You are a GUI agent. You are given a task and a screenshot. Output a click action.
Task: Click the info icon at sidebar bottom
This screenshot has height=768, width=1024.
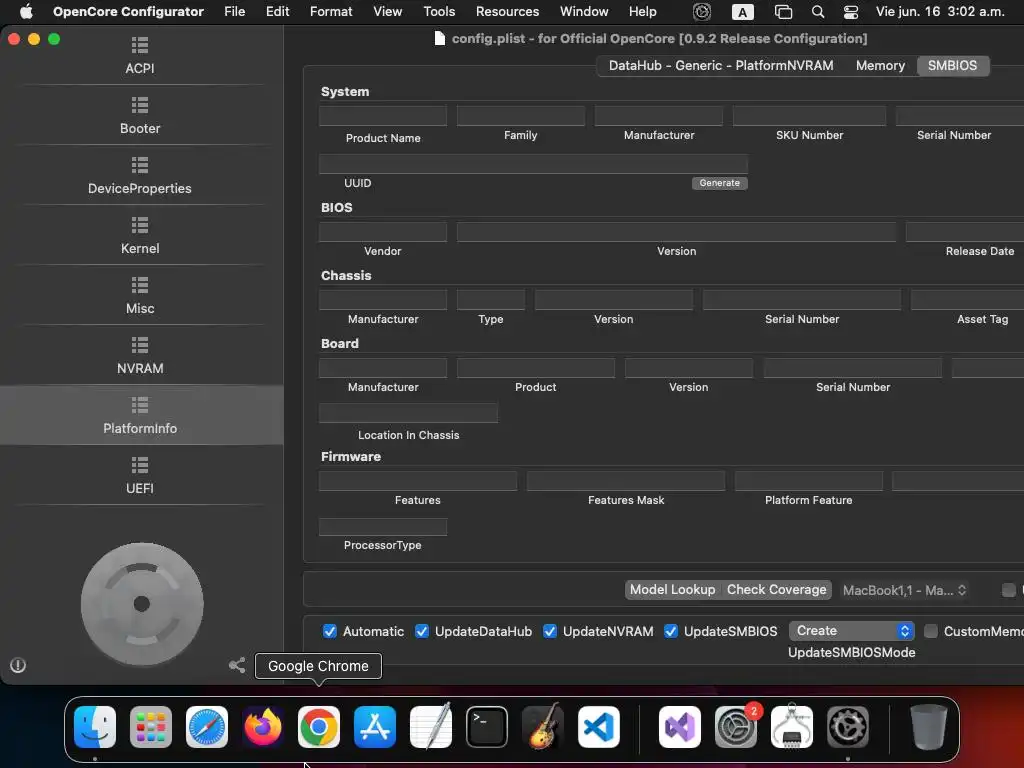(x=18, y=665)
